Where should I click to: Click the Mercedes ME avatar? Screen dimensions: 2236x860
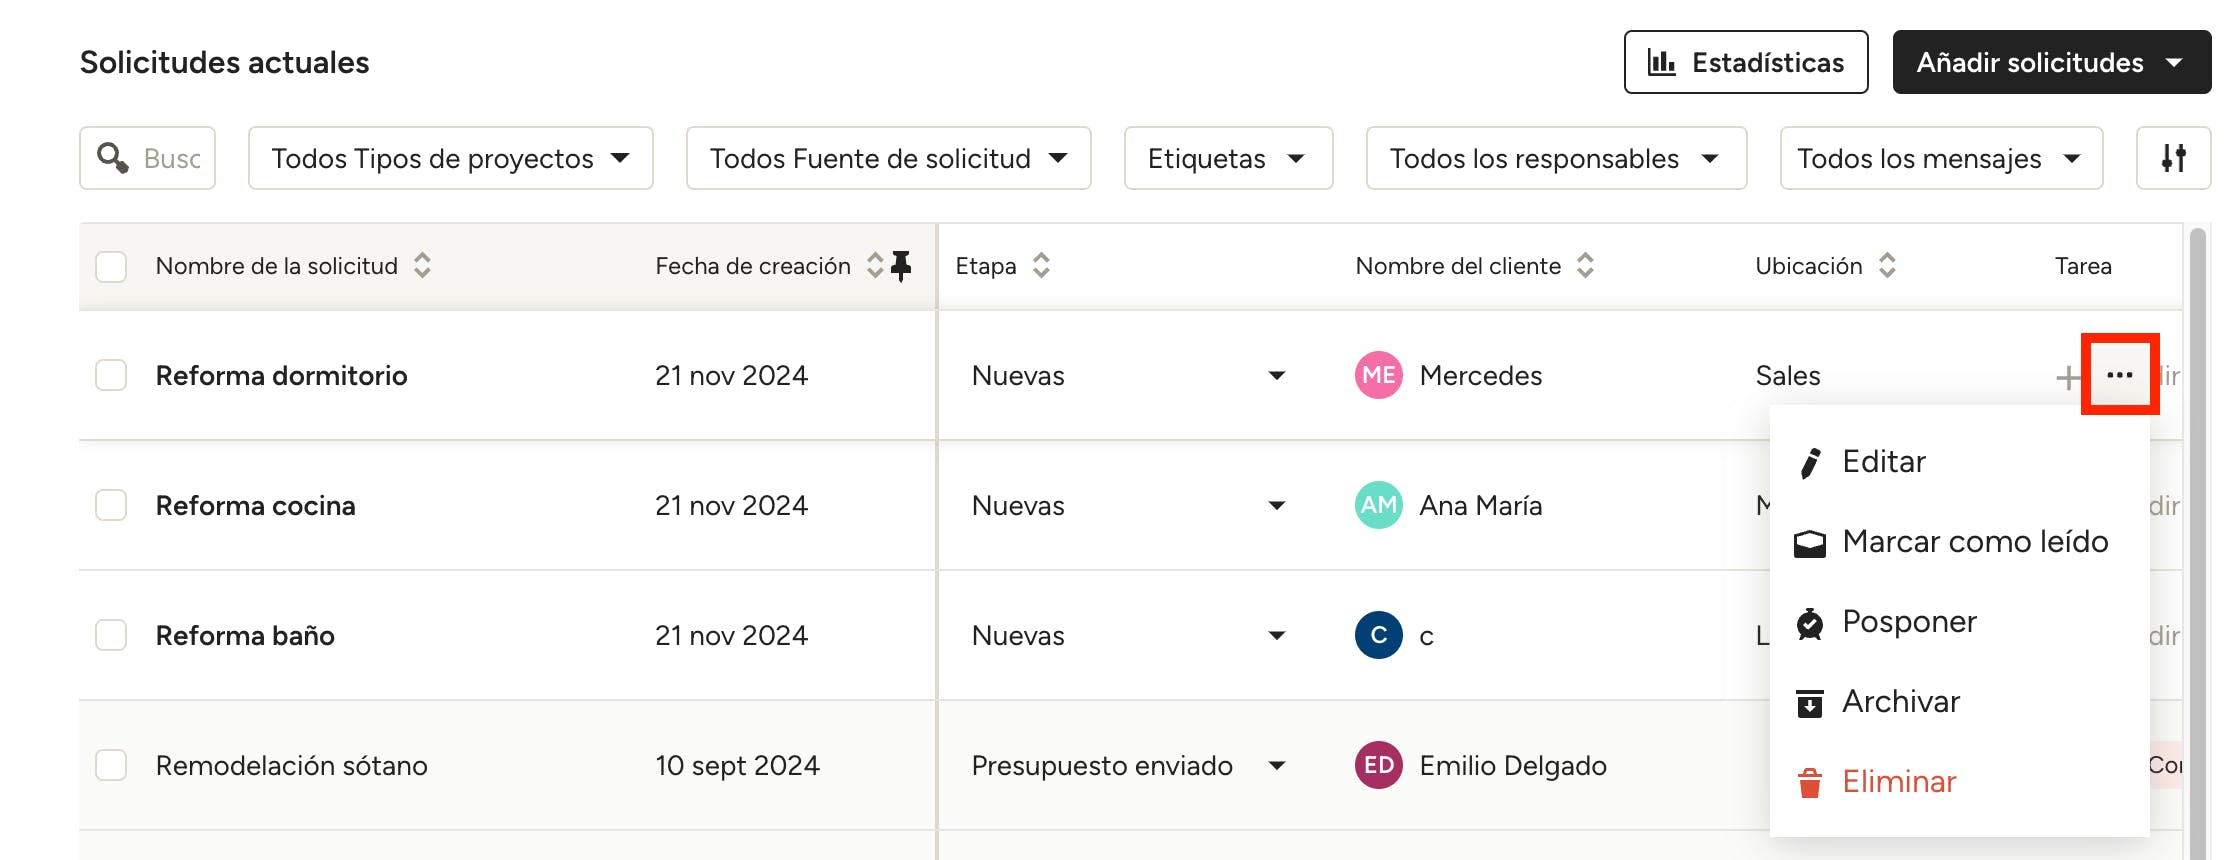[1378, 375]
